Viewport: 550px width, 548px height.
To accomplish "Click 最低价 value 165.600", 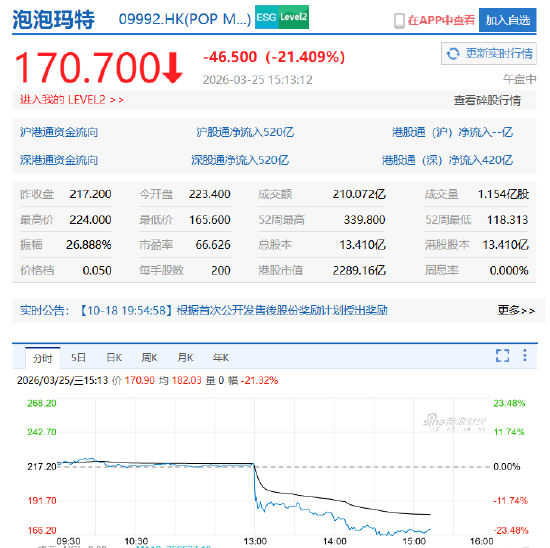I will pos(209,220).
